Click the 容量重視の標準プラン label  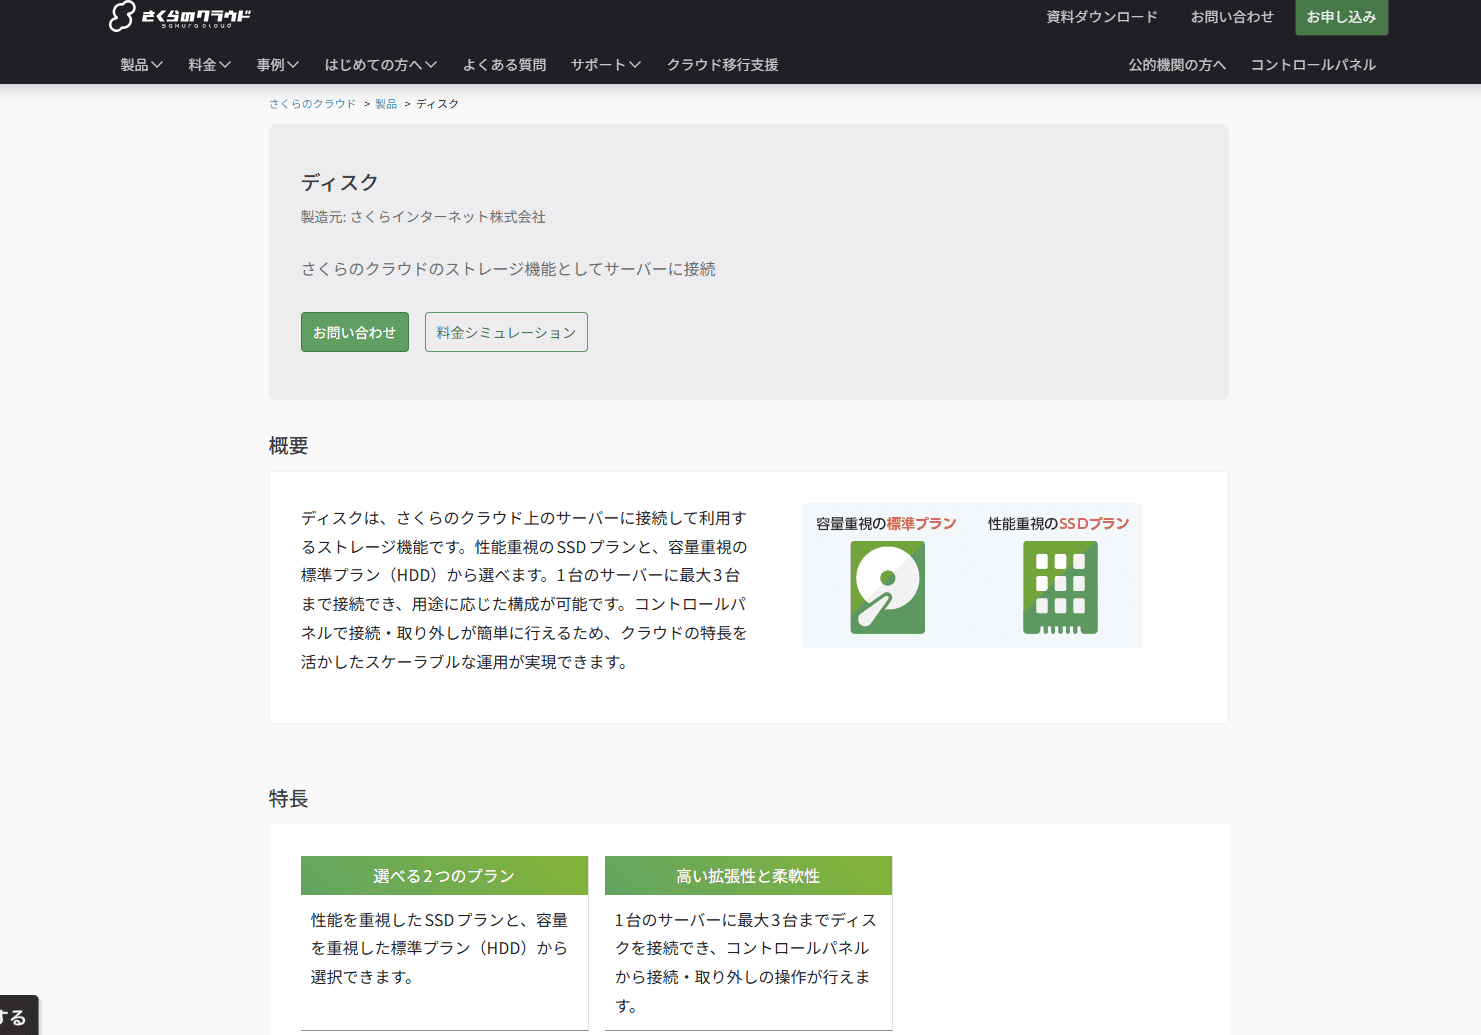[x=886, y=523]
